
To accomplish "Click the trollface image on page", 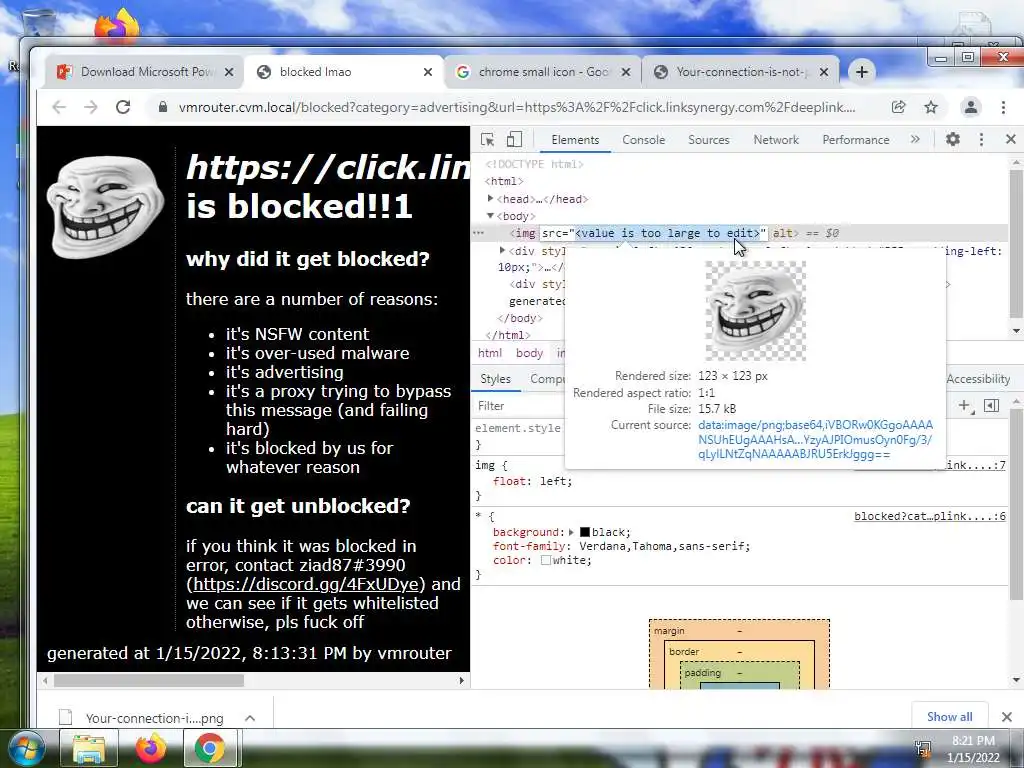I will tap(105, 207).
